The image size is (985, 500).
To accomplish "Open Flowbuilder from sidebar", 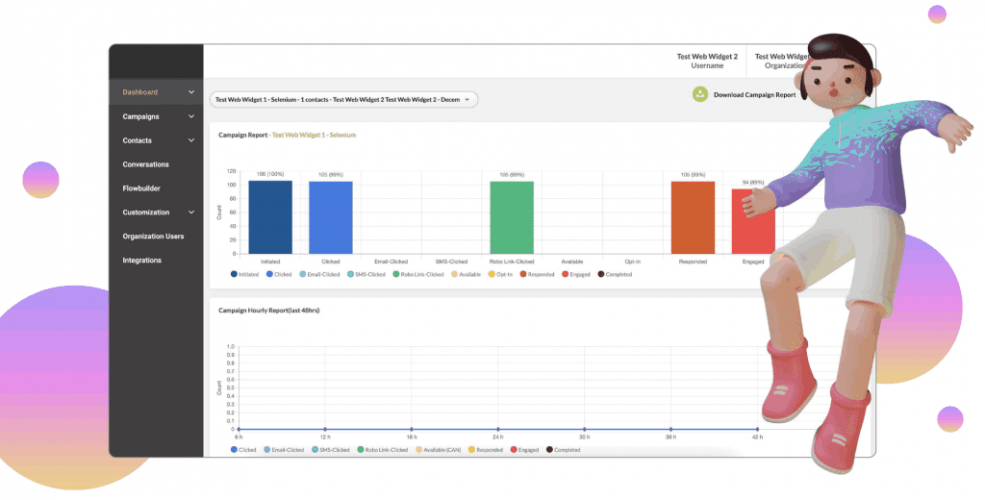I will pyautogui.click(x=141, y=188).
